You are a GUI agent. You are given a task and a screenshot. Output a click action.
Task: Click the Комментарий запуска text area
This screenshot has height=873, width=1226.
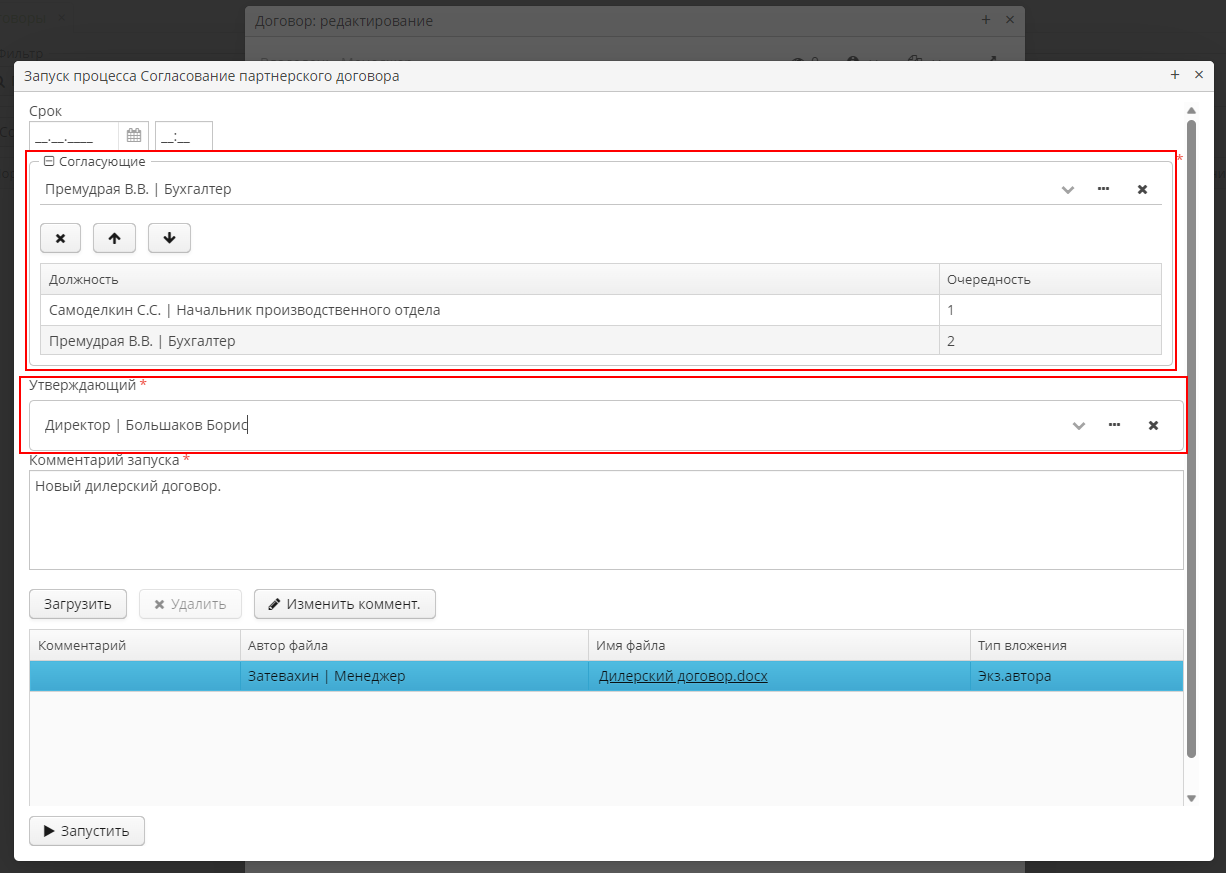tap(606, 520)
